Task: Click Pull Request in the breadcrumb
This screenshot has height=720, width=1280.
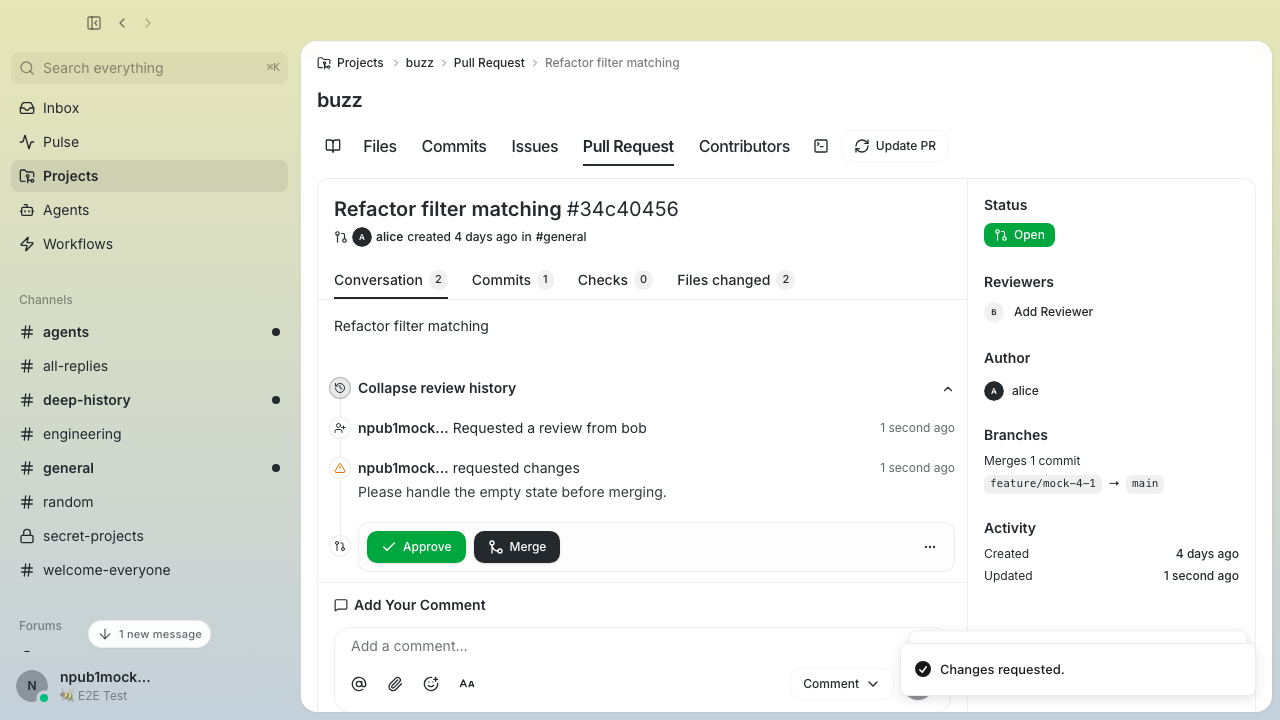Action: pos(489,63)
